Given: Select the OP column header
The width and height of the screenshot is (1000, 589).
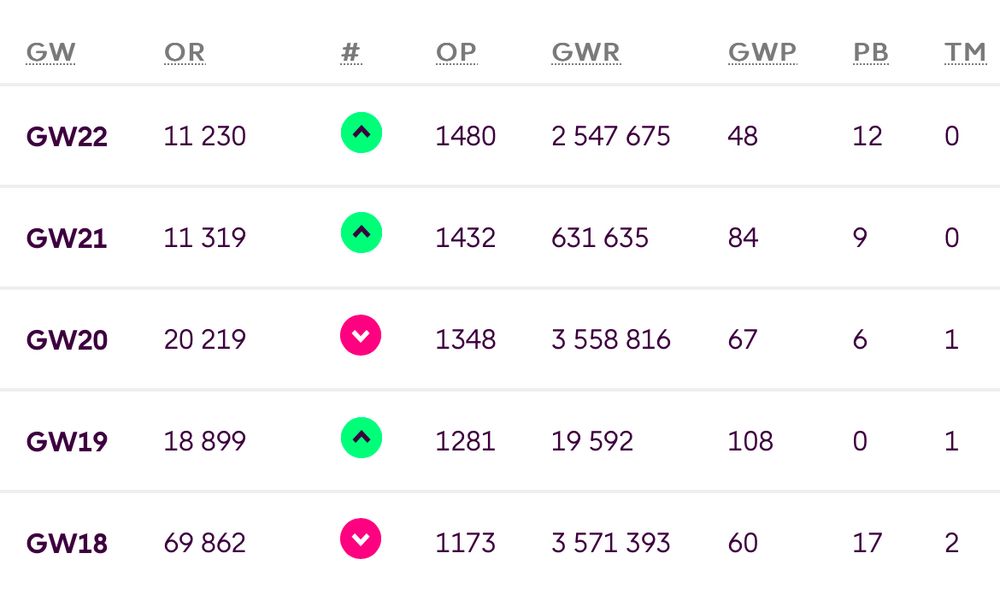Looking at the screenshot, I should [x=456, y=52].
